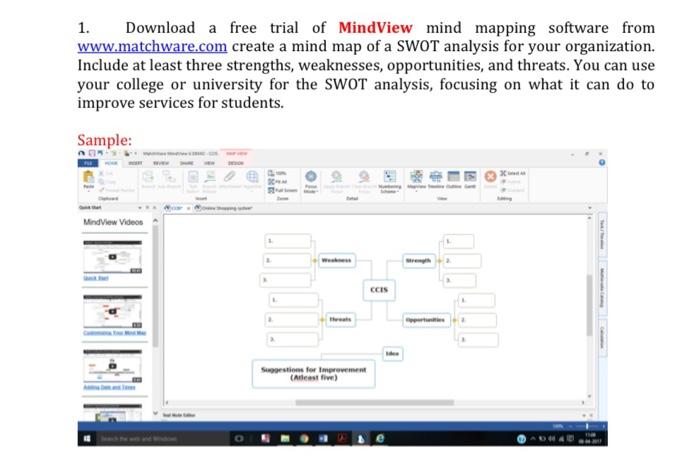The height and width of the screenshot is (458, 700).
Task: Play the Customizing Your Mind Map thumbnail
Action: [x=112, y=311]
